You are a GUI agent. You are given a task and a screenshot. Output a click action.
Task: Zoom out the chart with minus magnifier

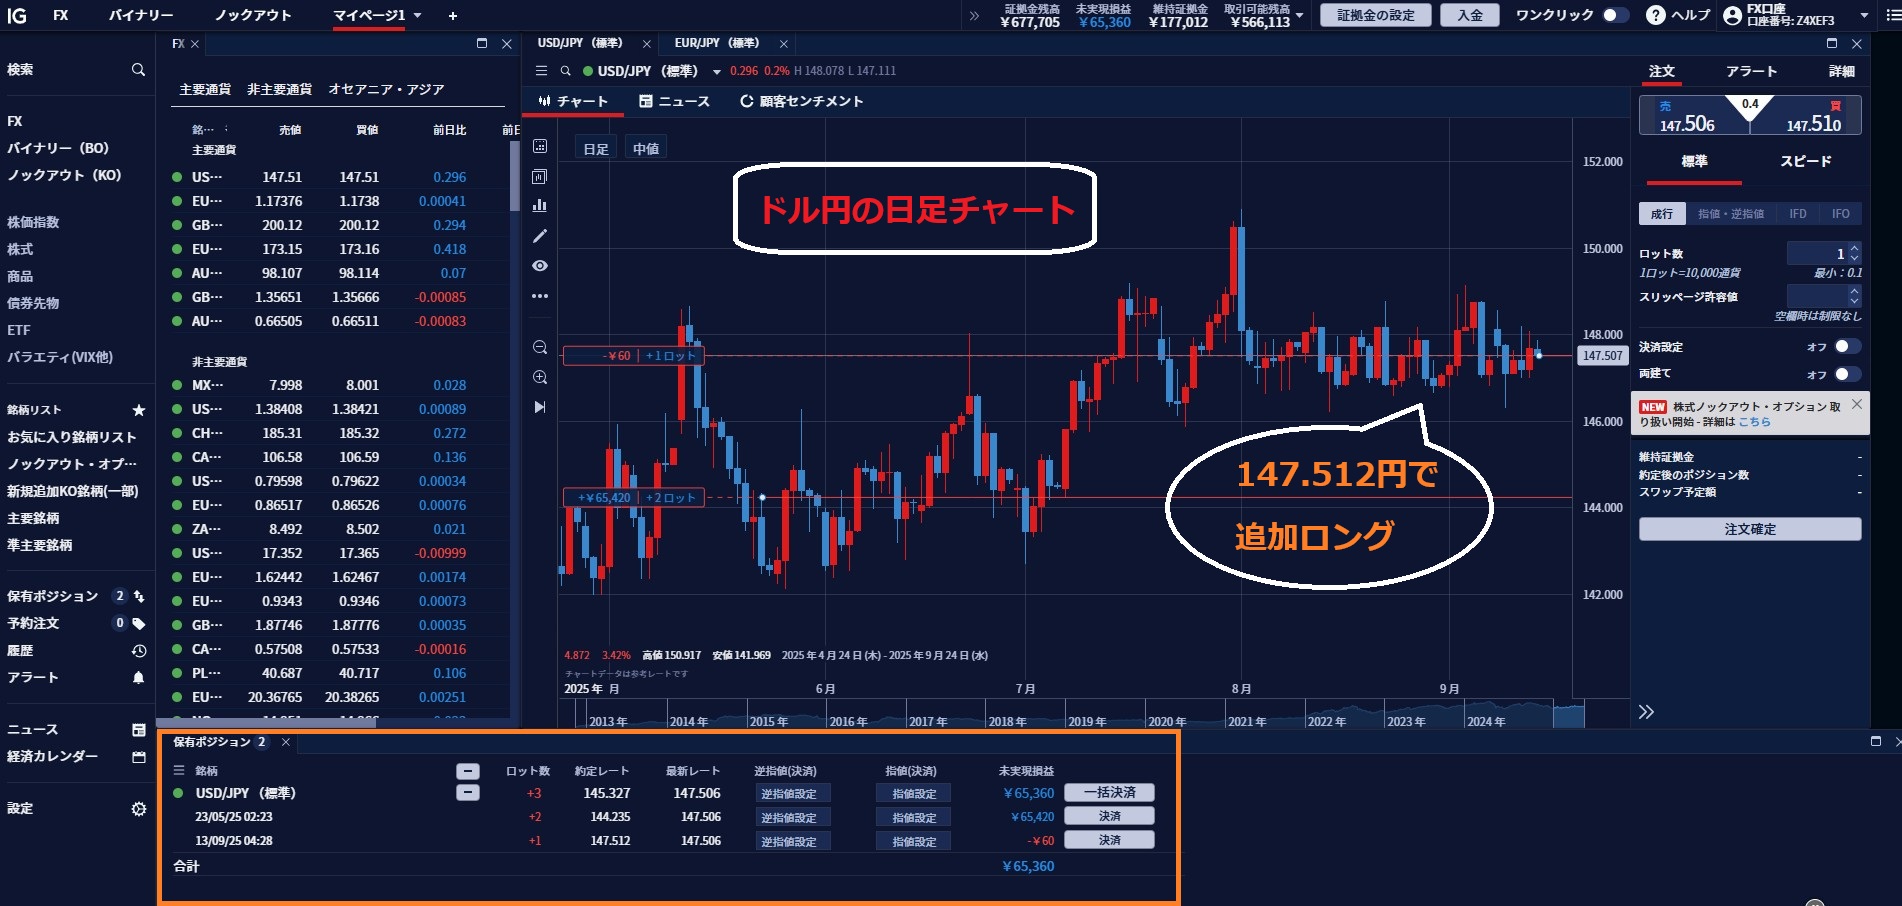click(540, 347)
